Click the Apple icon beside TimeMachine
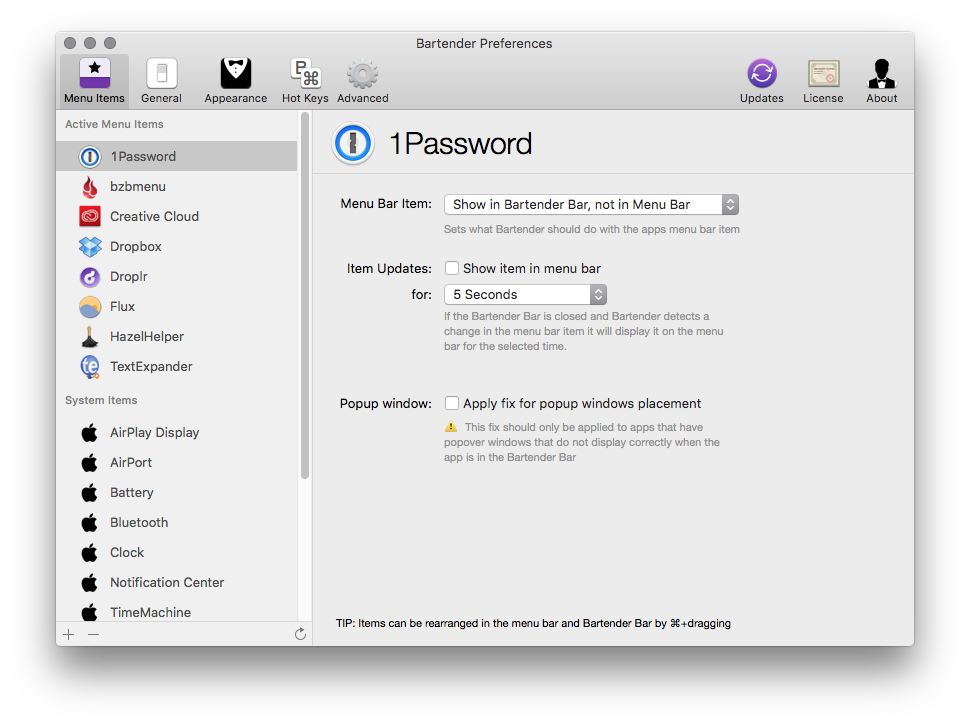This screenshot has height=726, width=970. tap(90, 612)
